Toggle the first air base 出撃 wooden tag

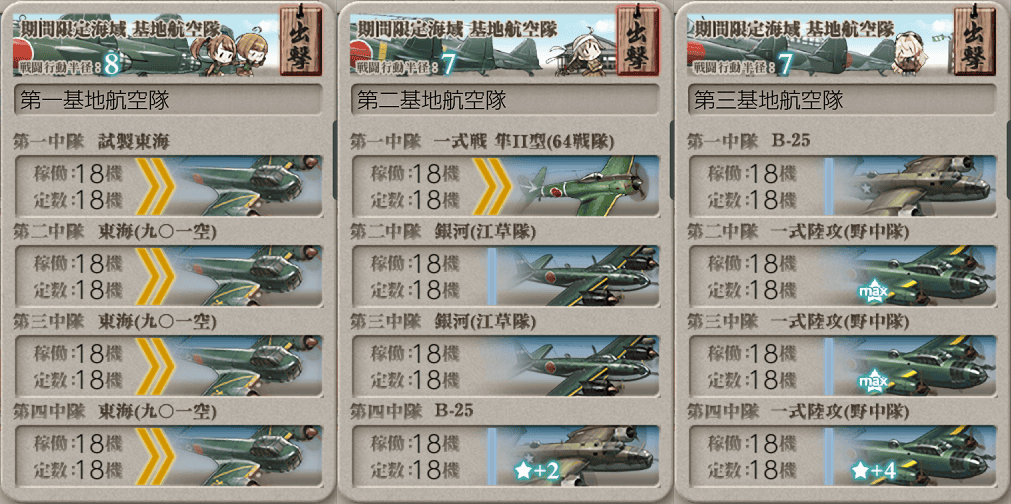tap(301, 40)
